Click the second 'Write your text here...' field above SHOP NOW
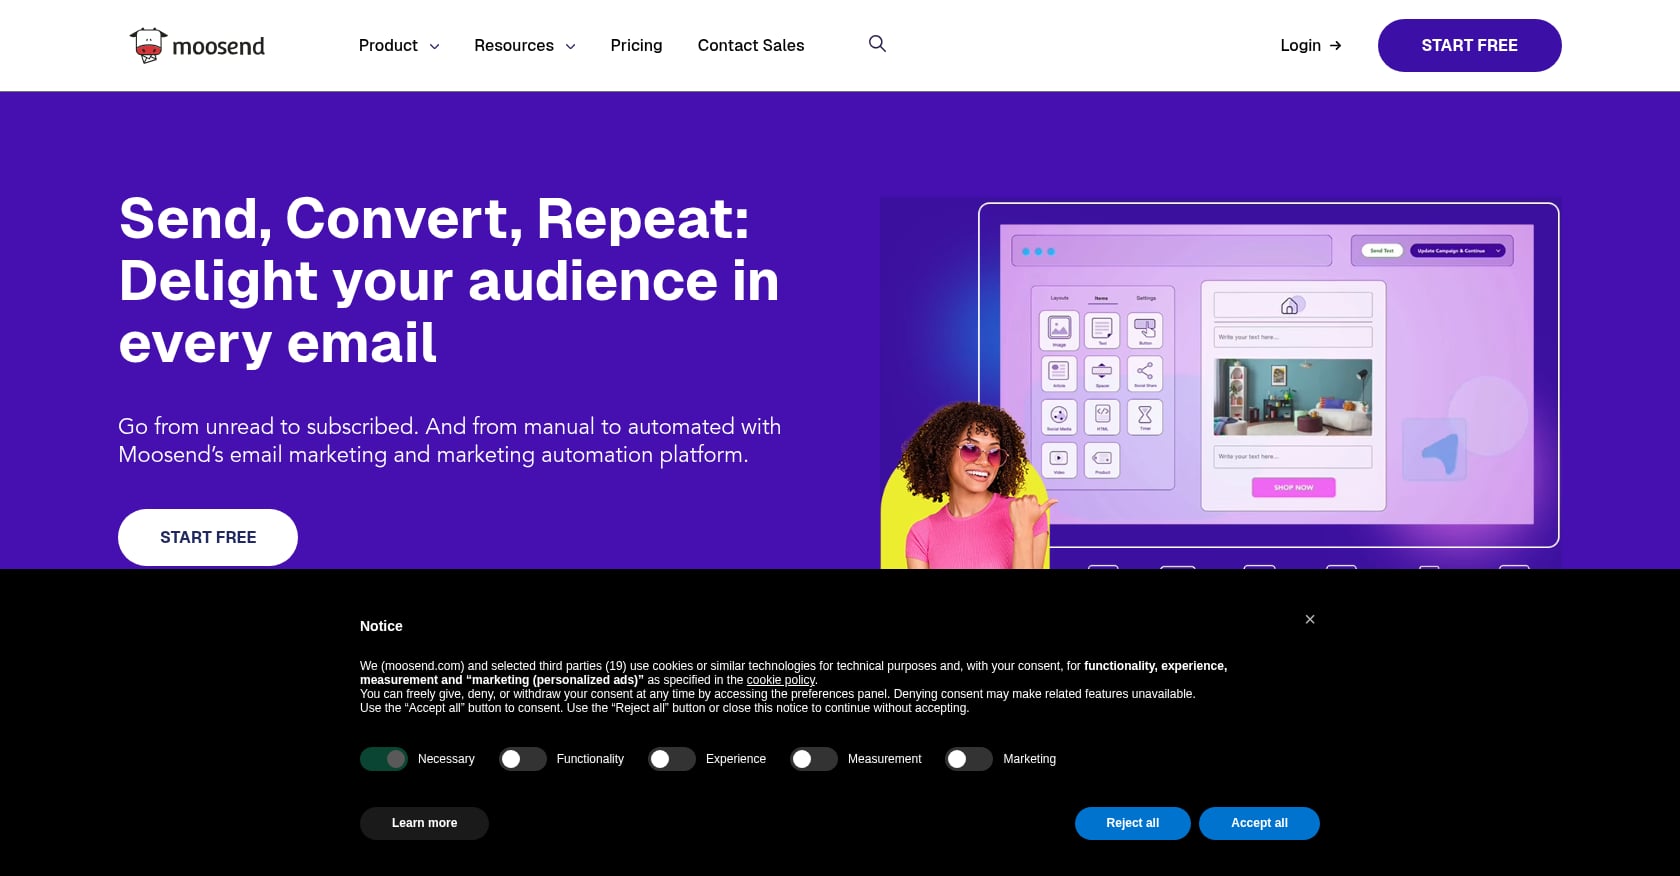This screenshot has width=1680, height=876. point(1293,457)
